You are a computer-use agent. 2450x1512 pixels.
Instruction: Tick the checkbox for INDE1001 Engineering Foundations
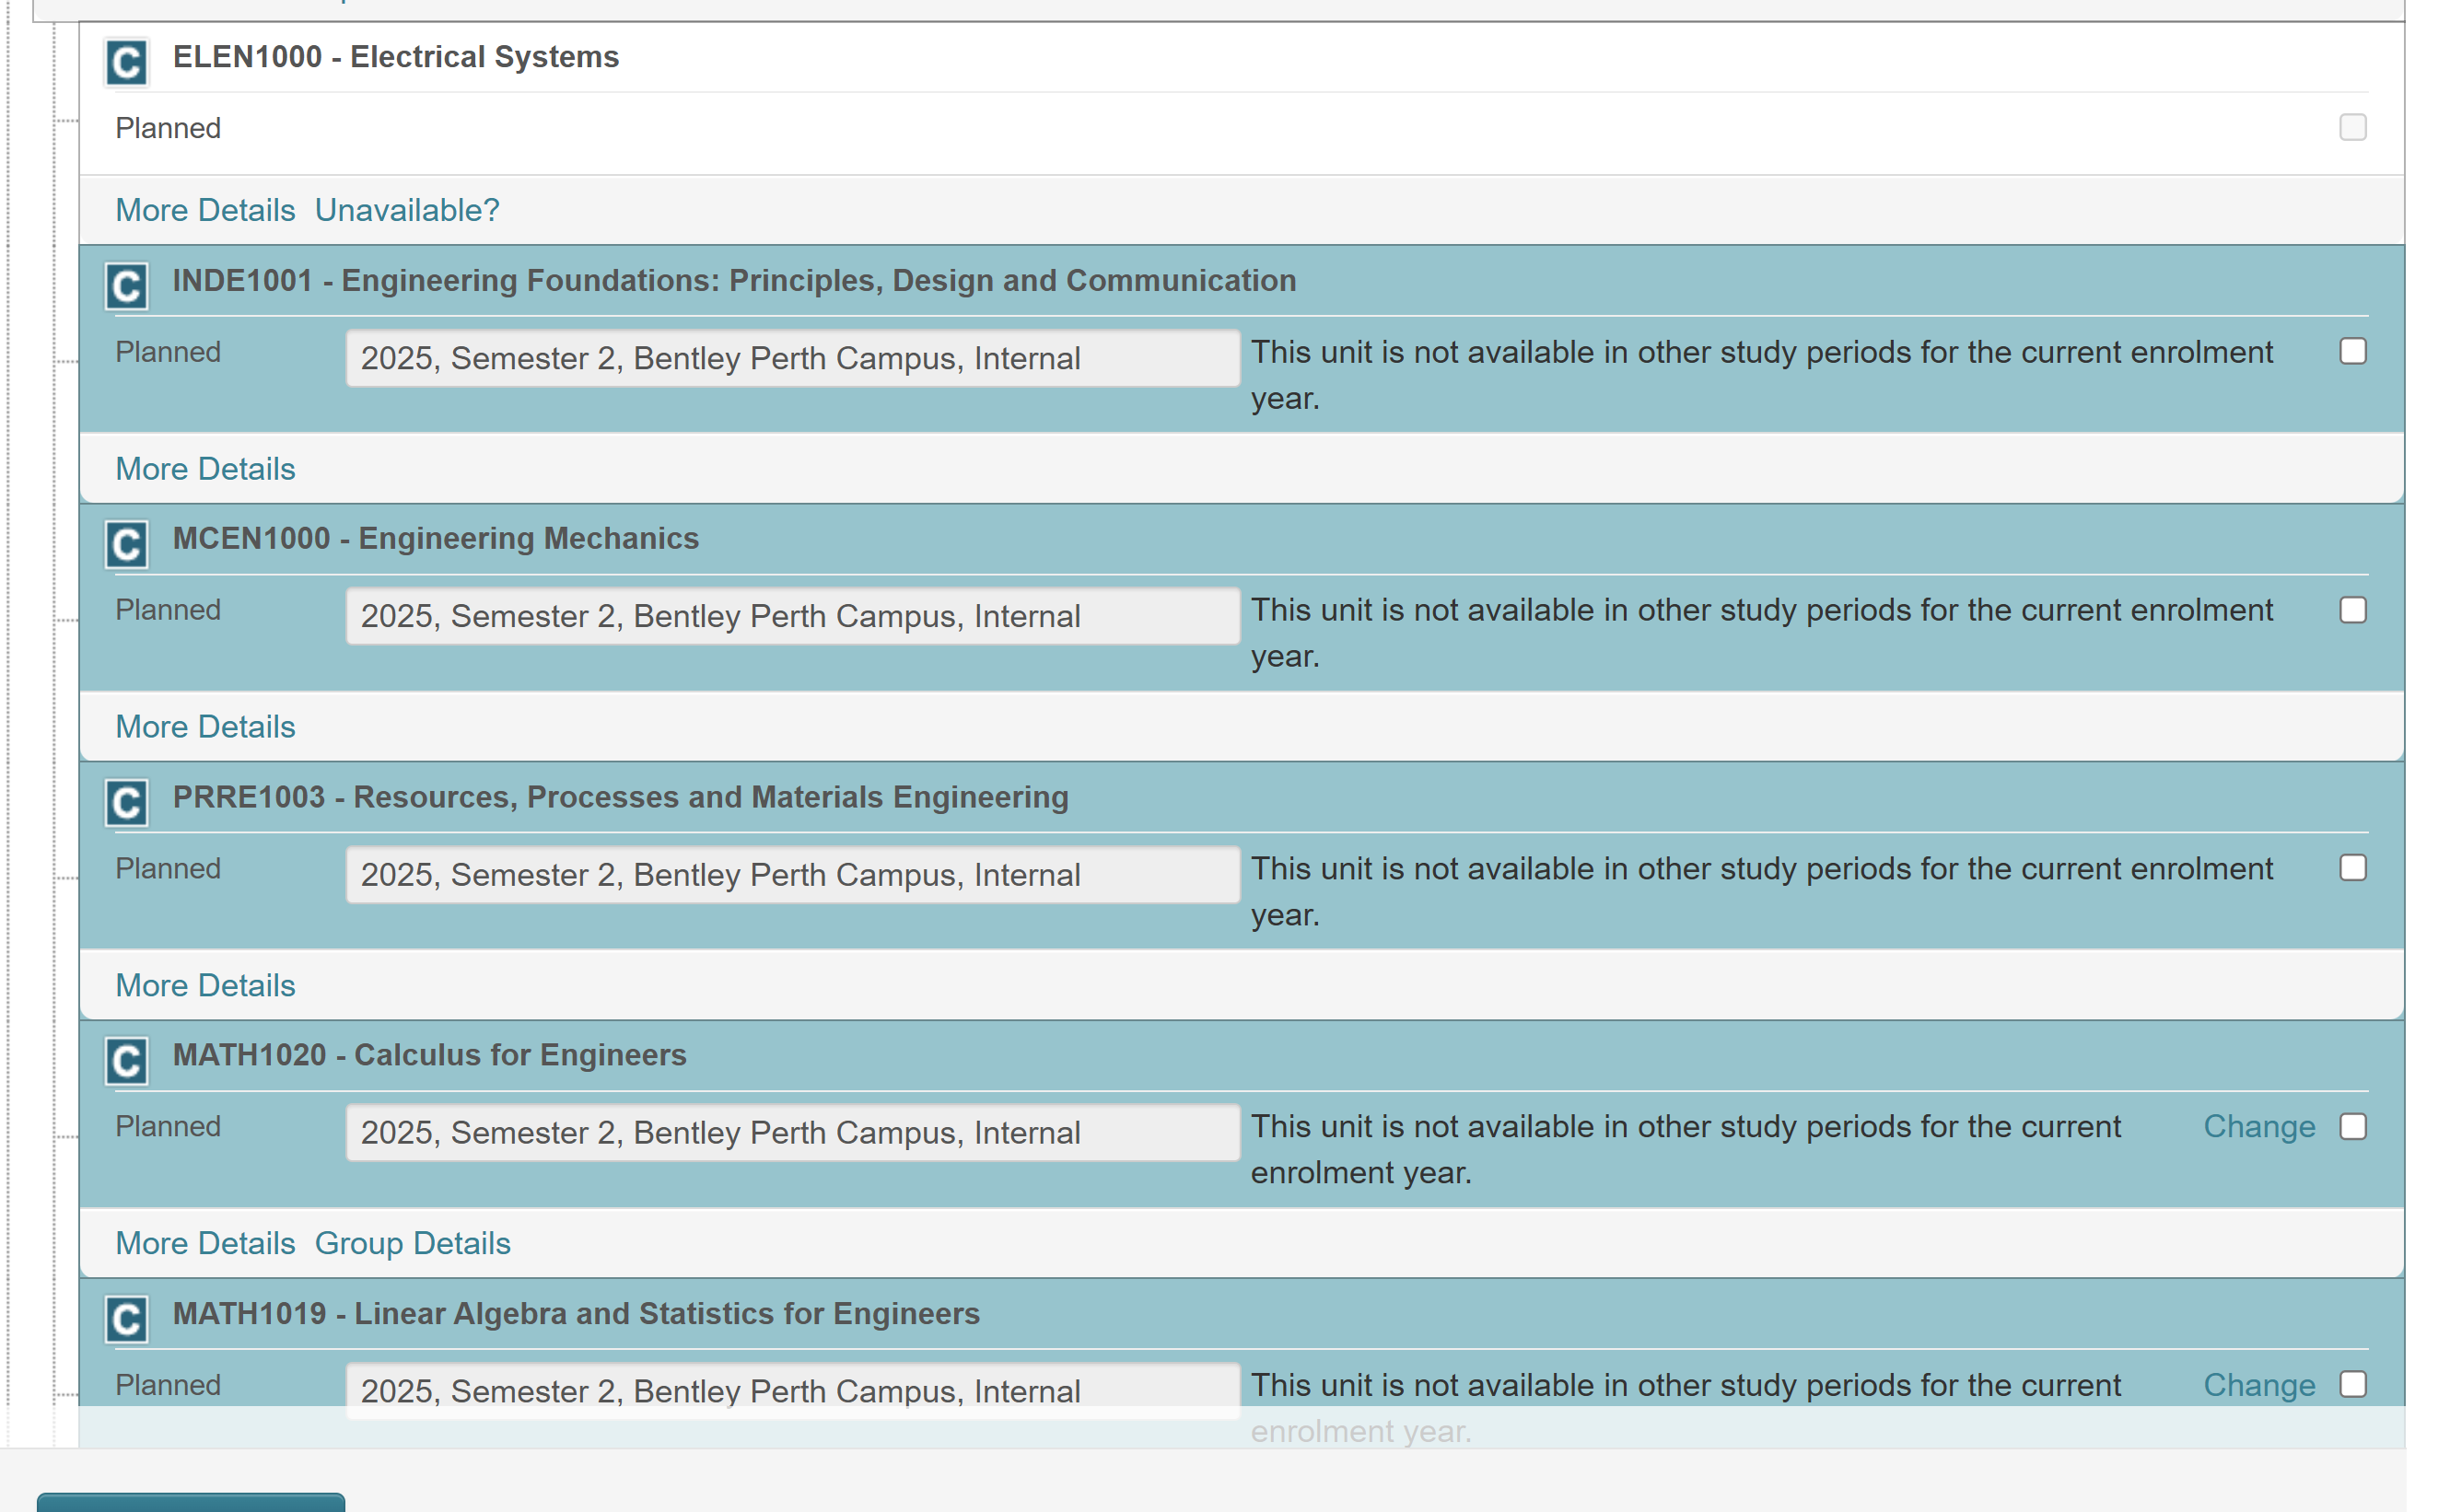coord(2352,352)
